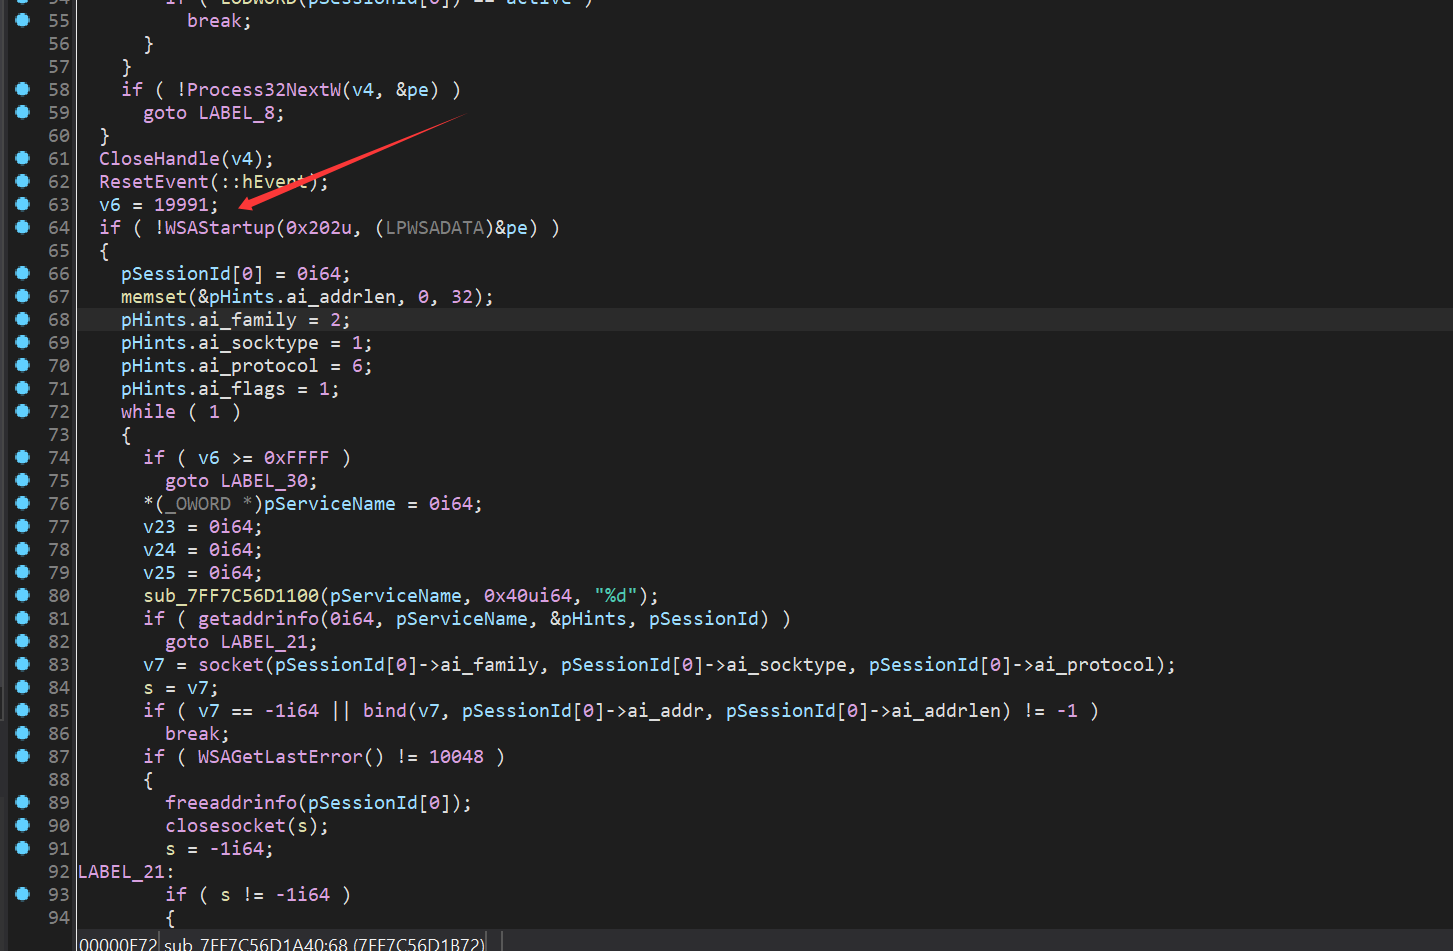The image size is (1453, 951).
Task: Click the breakpoint dot at line 61
Action: (22, 158)
